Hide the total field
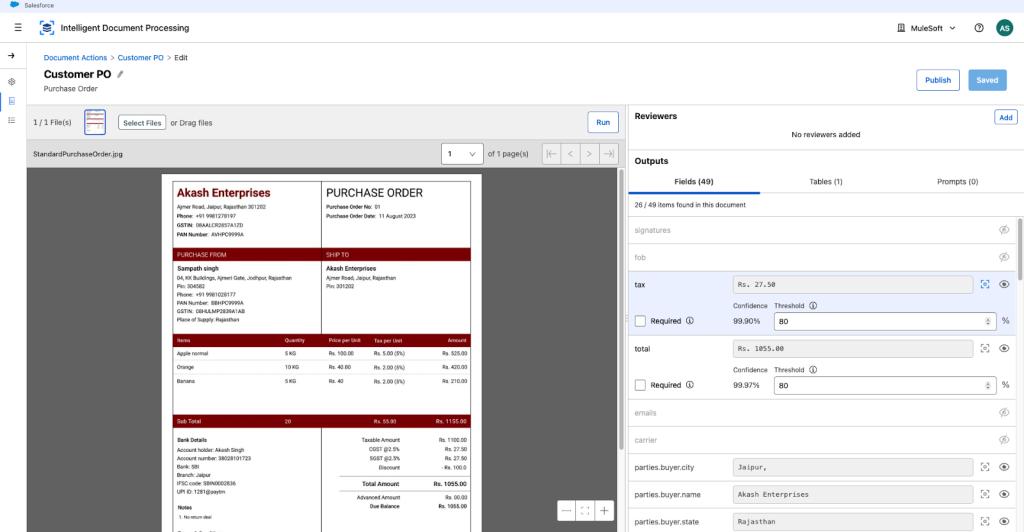This screenshot has height=532, width=1024. (x=1004, y=349)
